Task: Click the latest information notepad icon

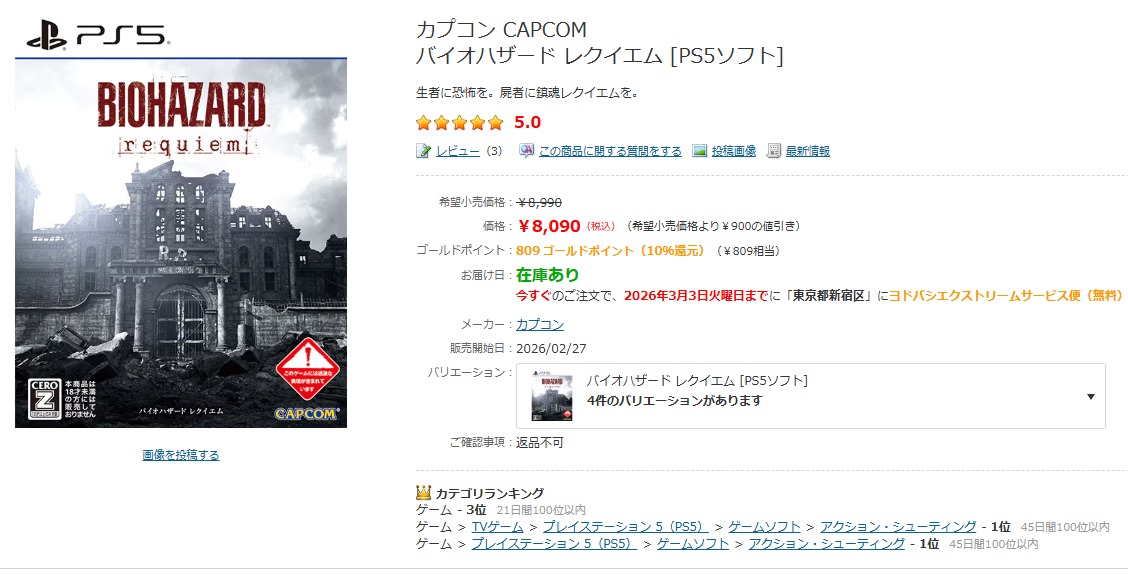Action: [774, 151]
